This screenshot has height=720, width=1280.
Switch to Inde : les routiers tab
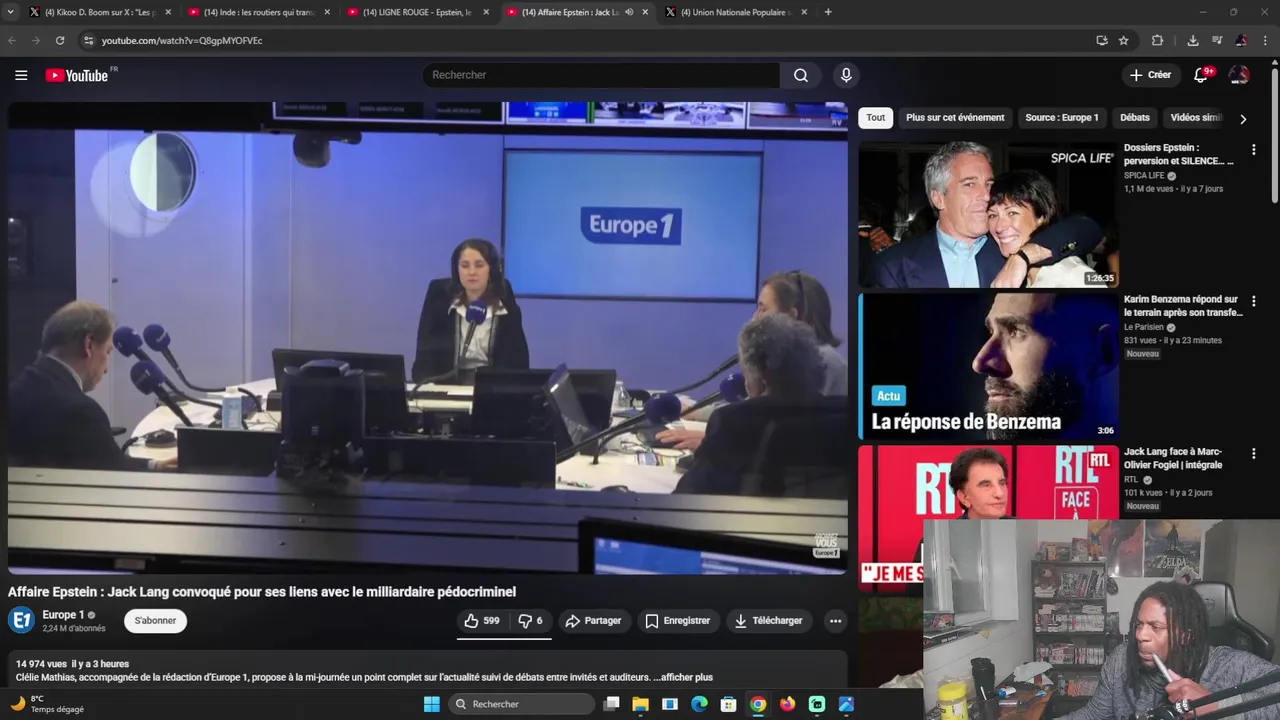tap(258, 12)
